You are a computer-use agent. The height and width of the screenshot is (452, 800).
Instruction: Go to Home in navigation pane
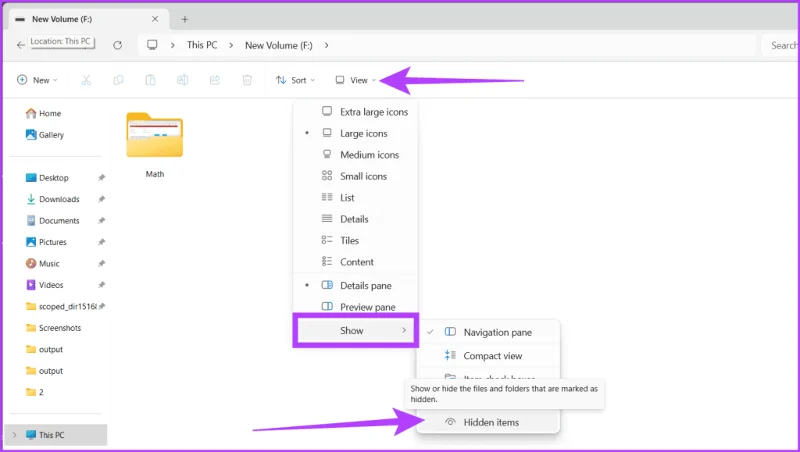click(43, 113)
